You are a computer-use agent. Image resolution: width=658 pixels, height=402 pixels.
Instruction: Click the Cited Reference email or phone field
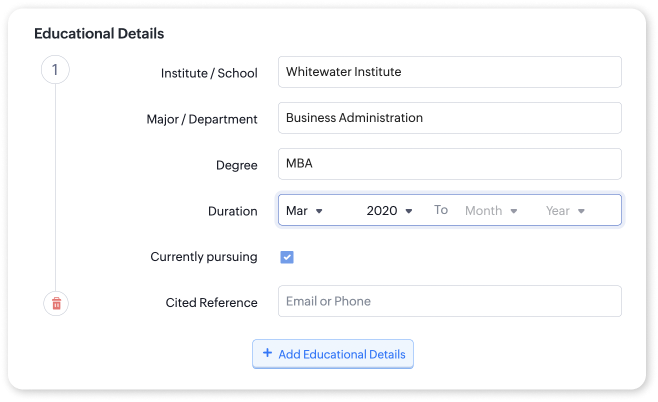tap(449, 302)
